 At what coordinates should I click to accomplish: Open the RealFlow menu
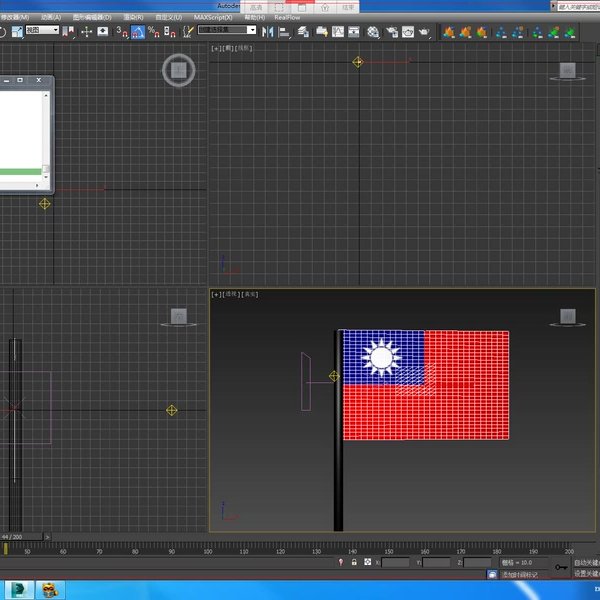click(287, 17)
